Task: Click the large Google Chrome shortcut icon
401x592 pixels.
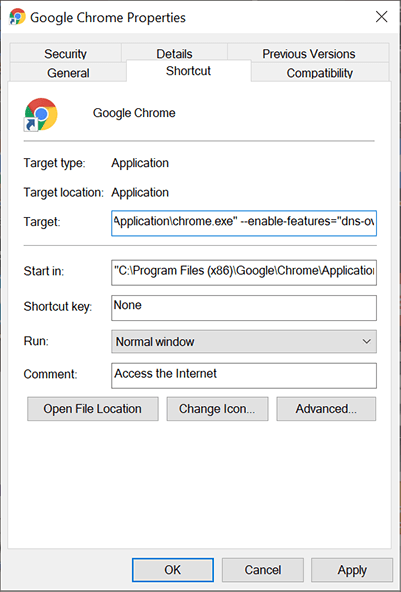Action: coord(41,115)
